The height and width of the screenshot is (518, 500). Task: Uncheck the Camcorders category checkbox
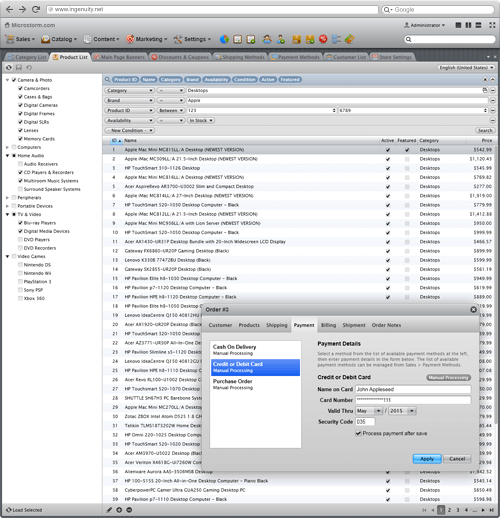point(20,88)
